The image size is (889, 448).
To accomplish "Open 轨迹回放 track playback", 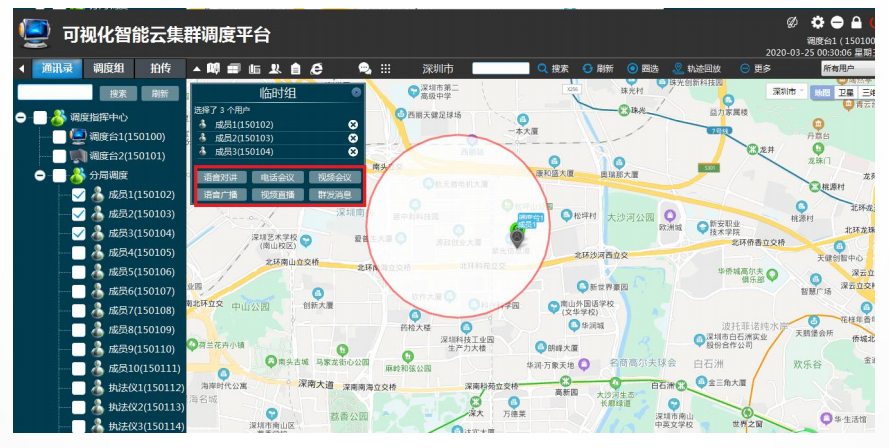I will 696,69.
